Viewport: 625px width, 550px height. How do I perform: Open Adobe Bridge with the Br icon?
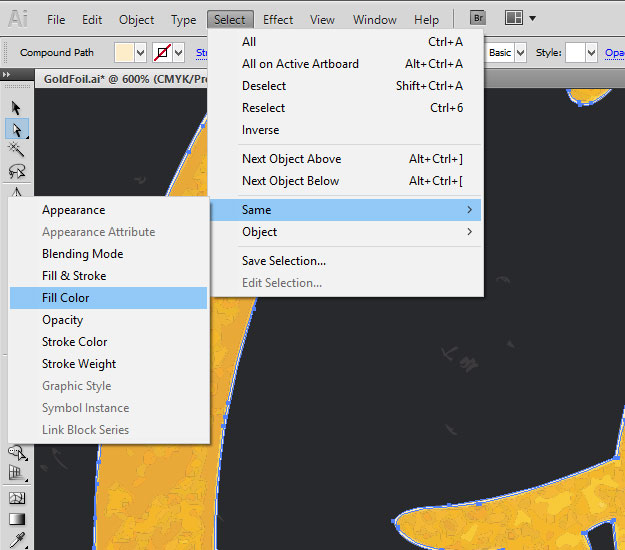478,18
